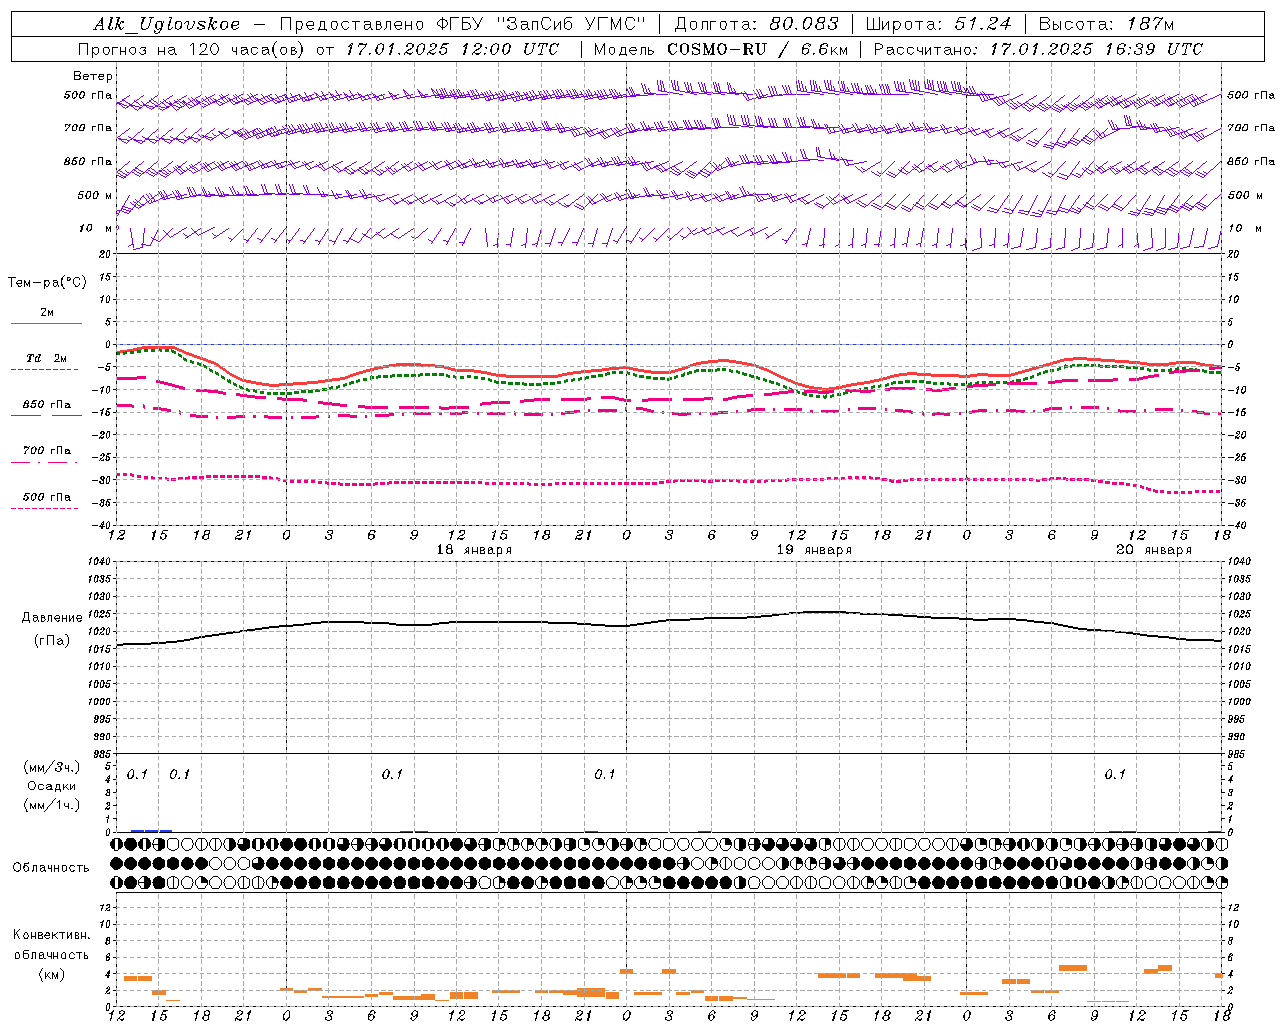Click the forecast length text 120 часа(ов)
This screenshot has height=1024, width=1280.
[x=247, y=49]
